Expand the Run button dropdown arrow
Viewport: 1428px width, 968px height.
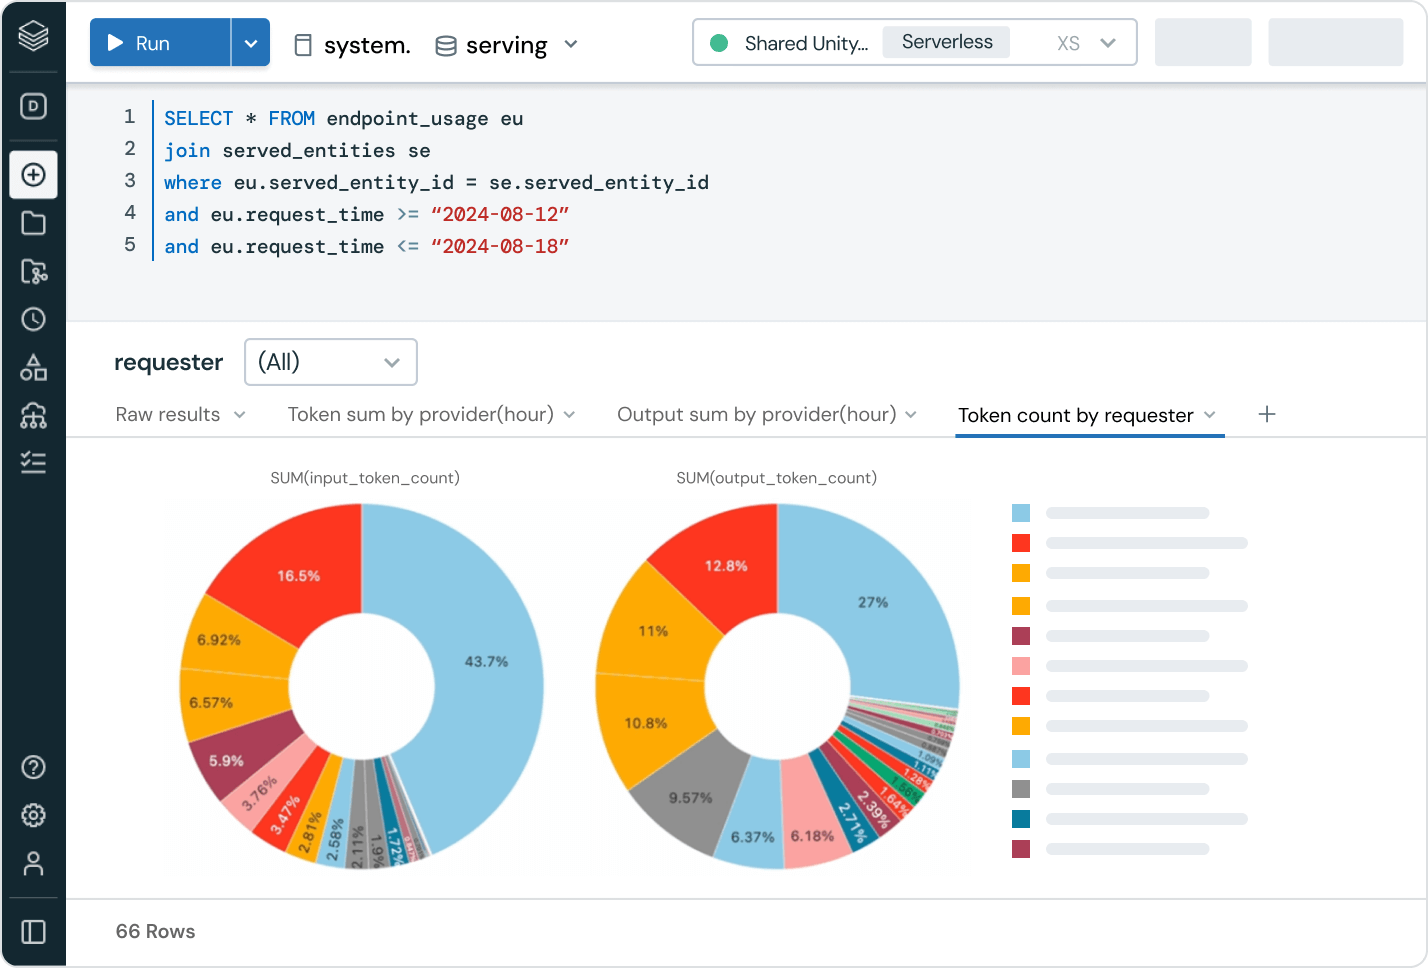coord(251,43)
